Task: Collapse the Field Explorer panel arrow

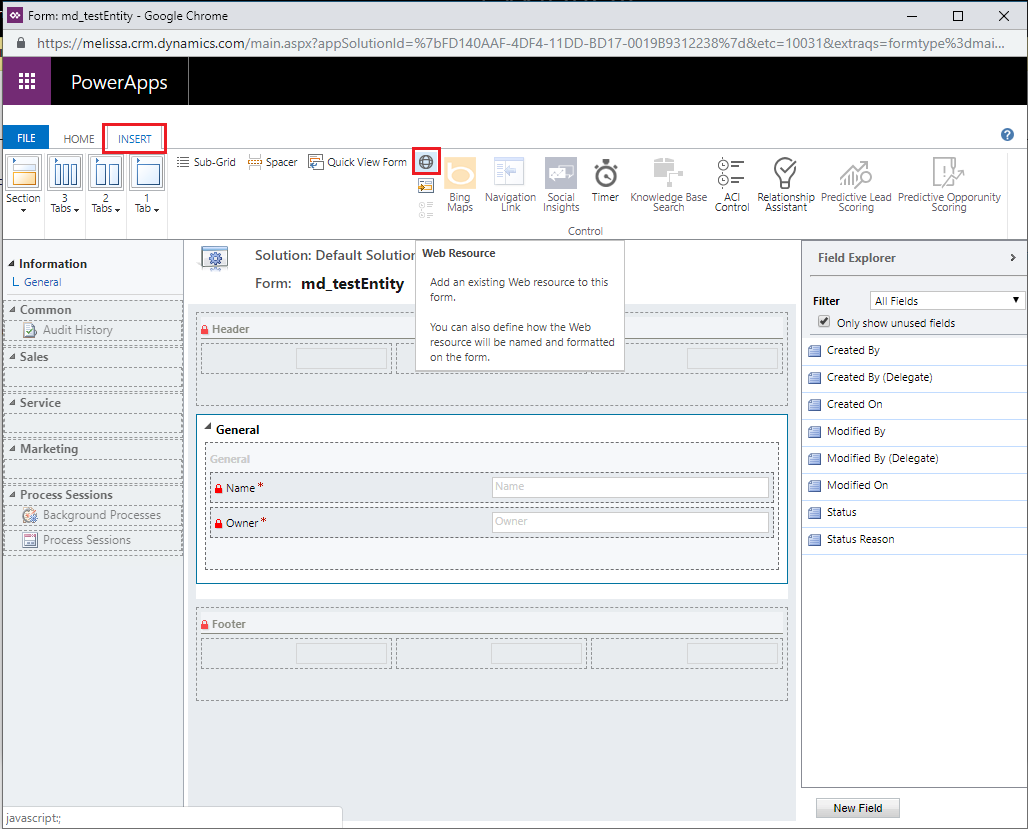Action: (x=1013, y=258)
